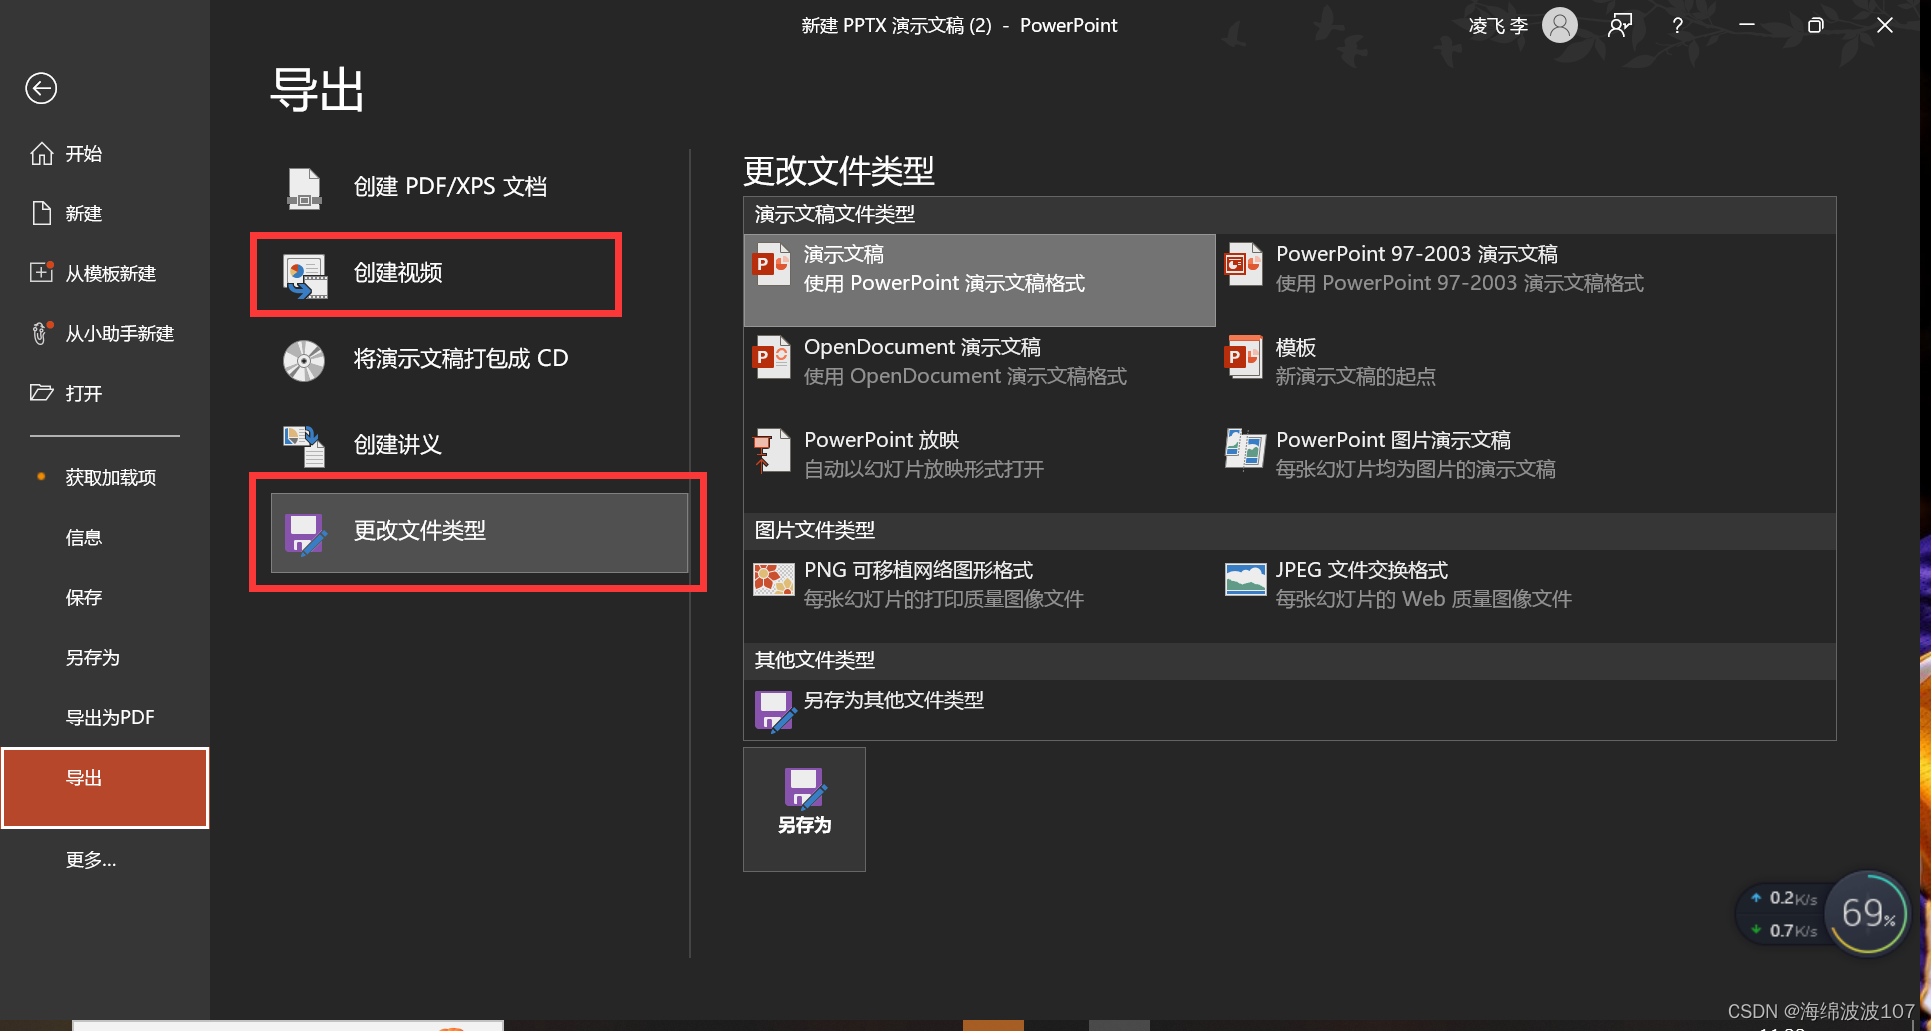
Task: Click the 另存为 button below the list
Action: [x=804, y=809]
